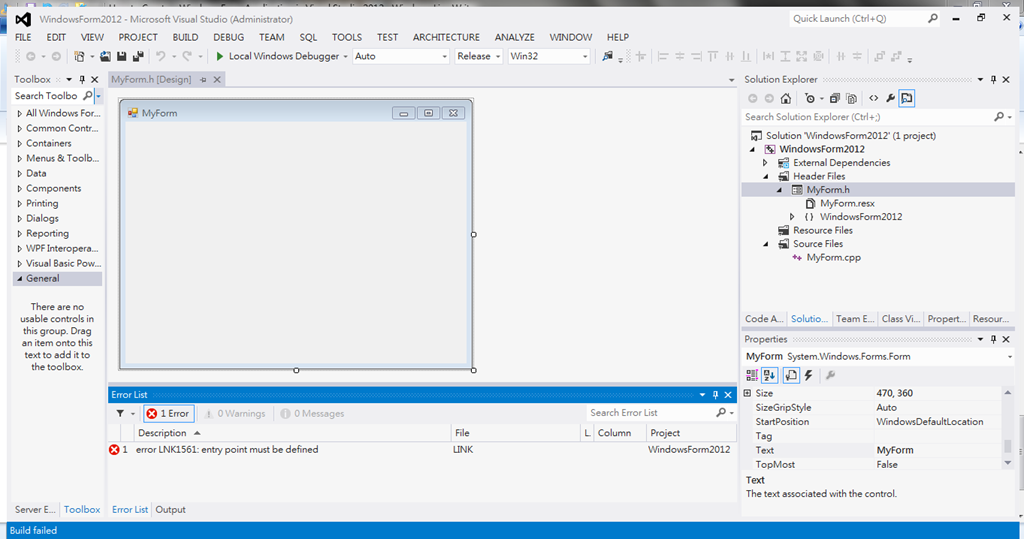Switch Properties to Alphabetical sort

click(769, 375)
